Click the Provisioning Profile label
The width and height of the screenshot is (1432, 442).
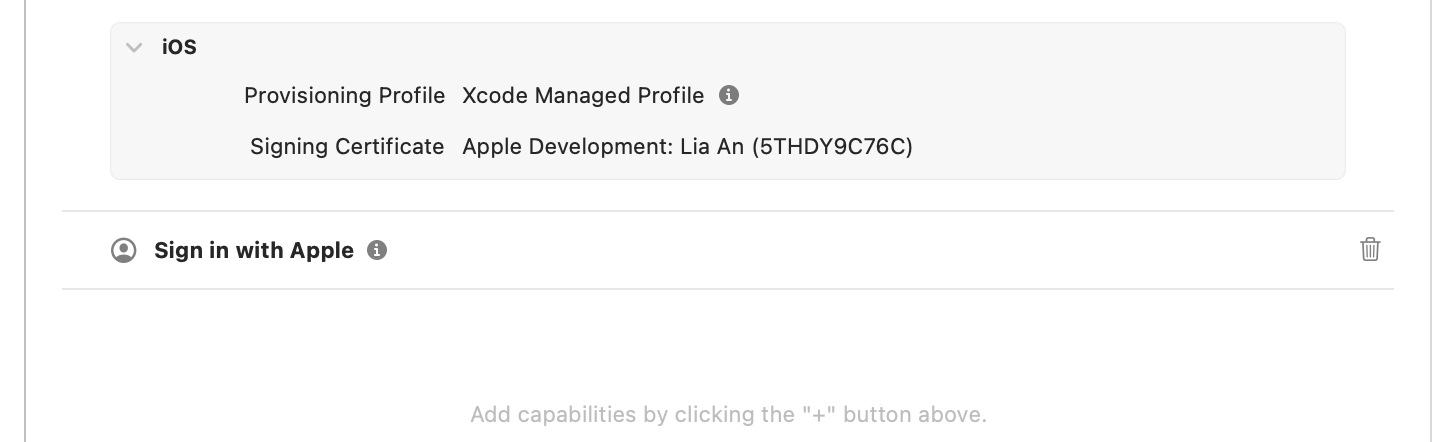pyautogui.click(x=345, y=96)
